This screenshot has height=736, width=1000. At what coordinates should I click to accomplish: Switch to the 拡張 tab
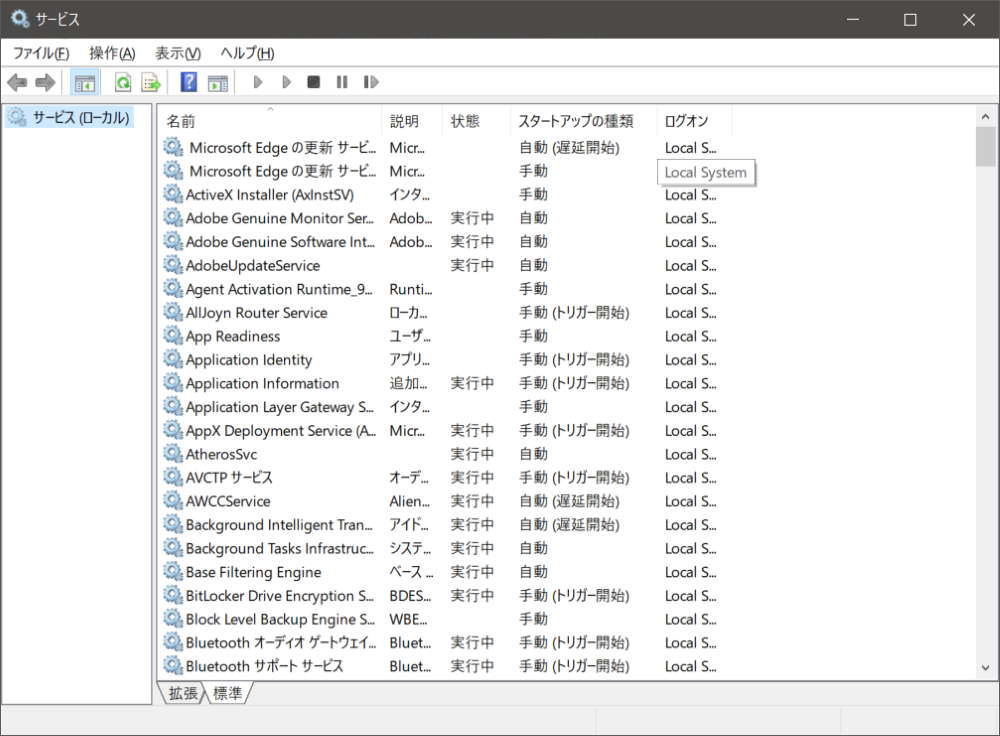tap(182, 693)
